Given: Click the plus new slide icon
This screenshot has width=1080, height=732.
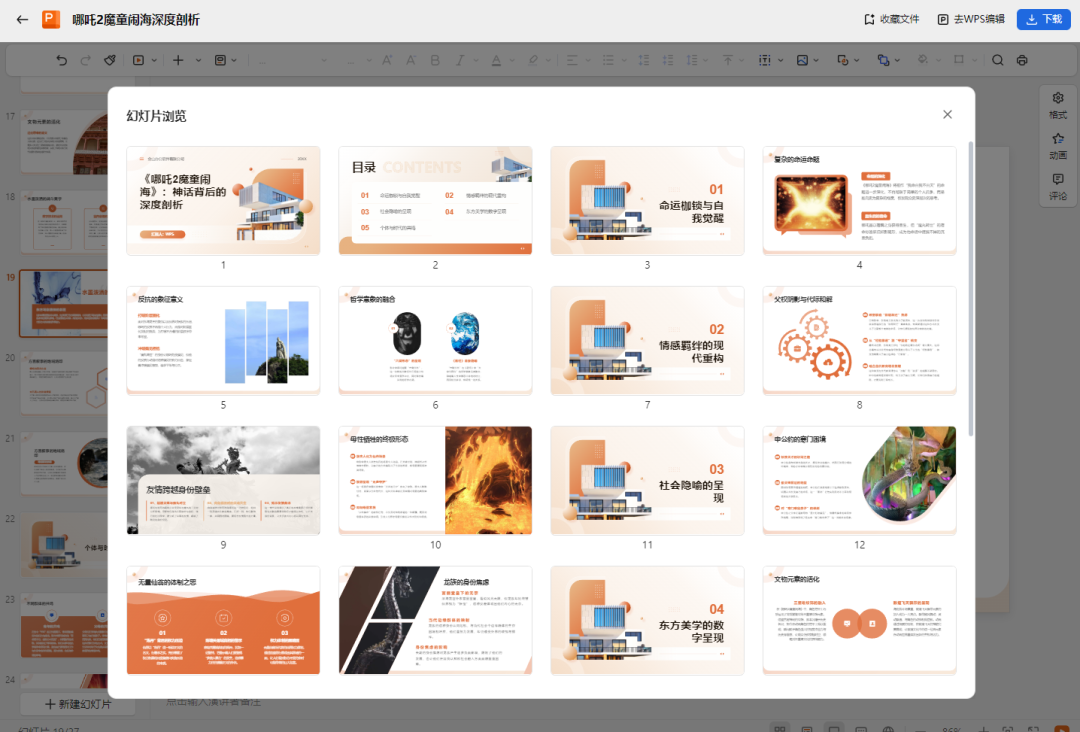Looking at the screenshot, I should click(x=178, y=61).
